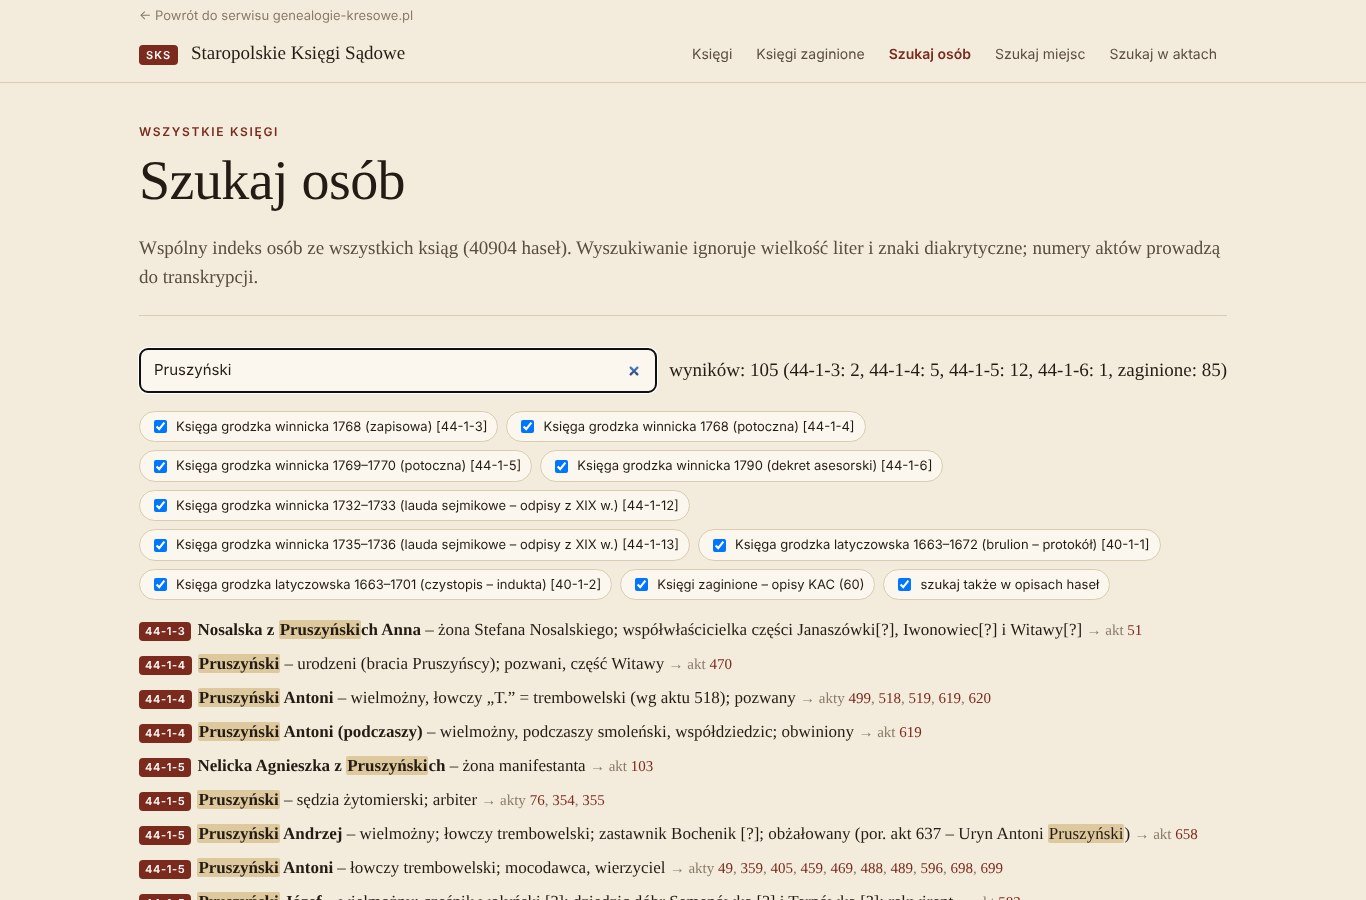This screenshot has width=1366, height=900.
Task: Open akt 359 transcription link
Action: click(x=752, y=869)
